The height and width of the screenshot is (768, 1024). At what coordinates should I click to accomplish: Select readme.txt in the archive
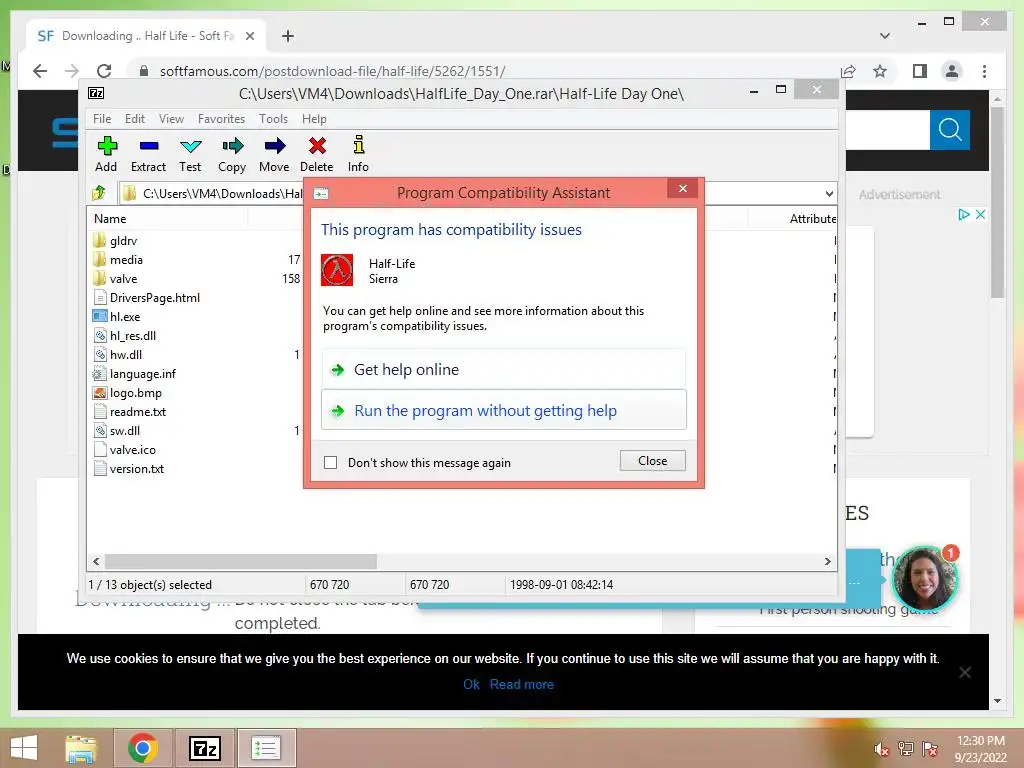[x=138, y=412]
